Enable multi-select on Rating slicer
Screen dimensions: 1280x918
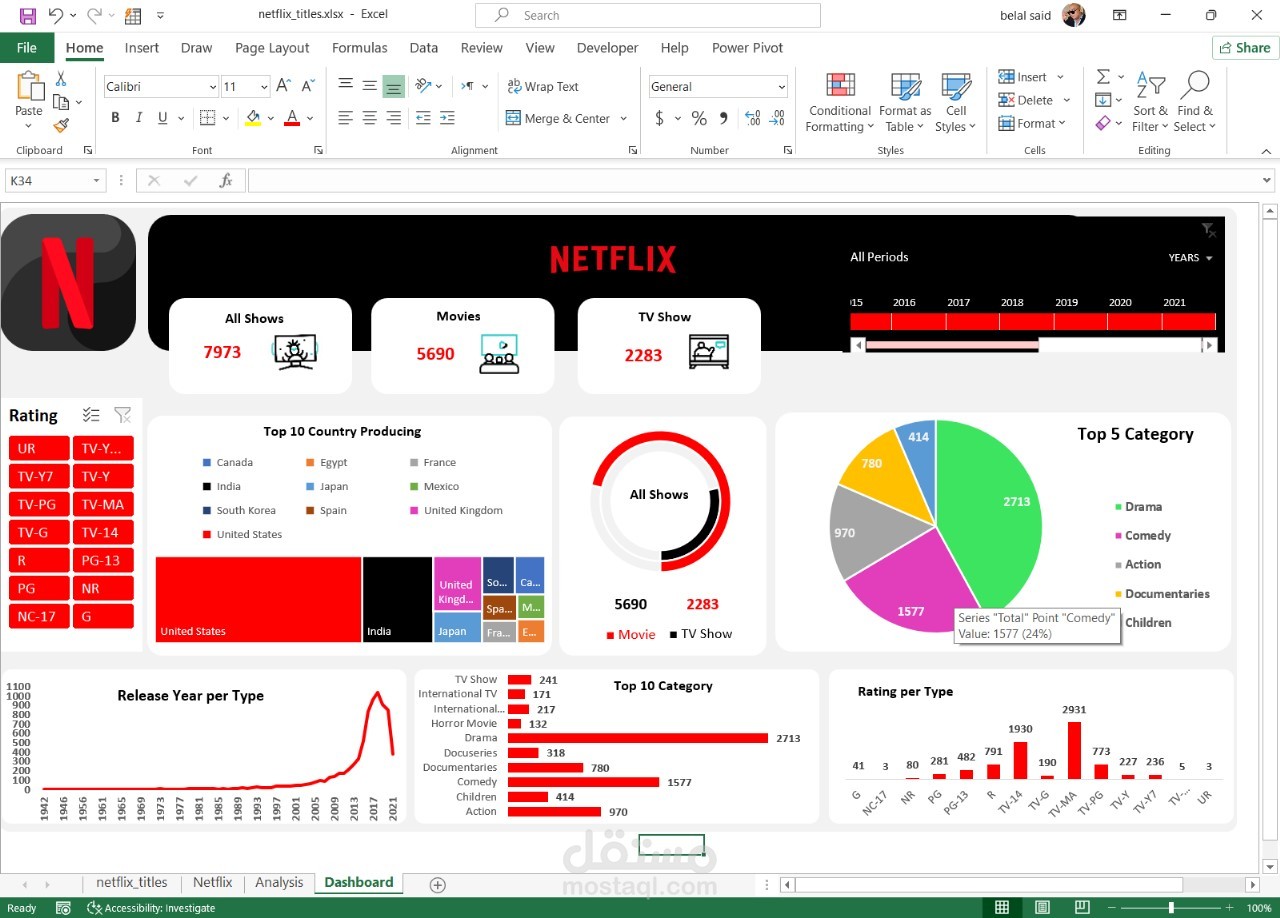click(x=91, y=415)
